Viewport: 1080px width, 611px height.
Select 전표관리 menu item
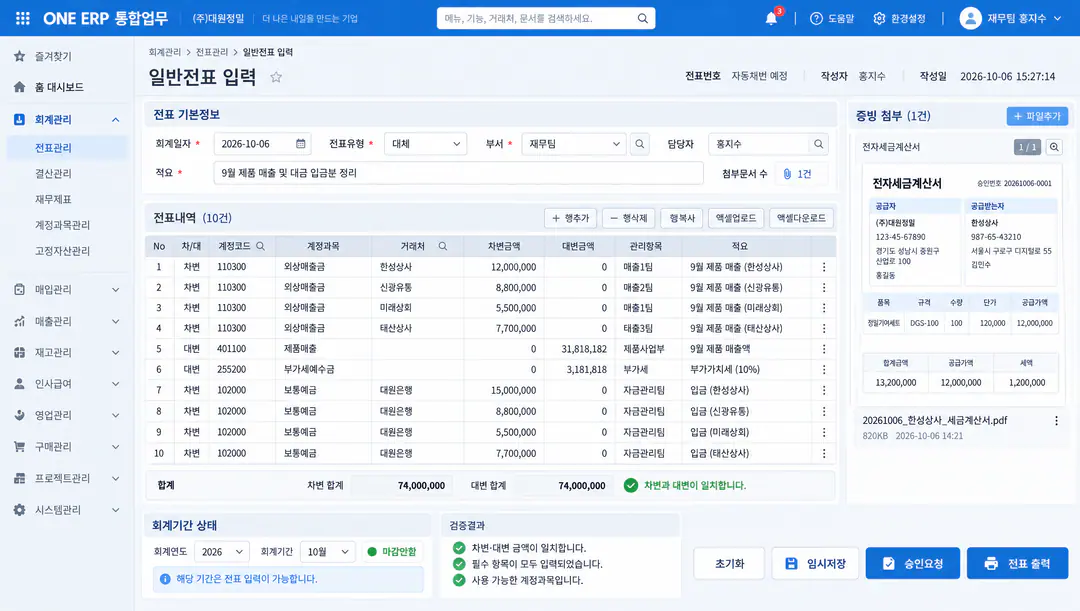(67, 148)
